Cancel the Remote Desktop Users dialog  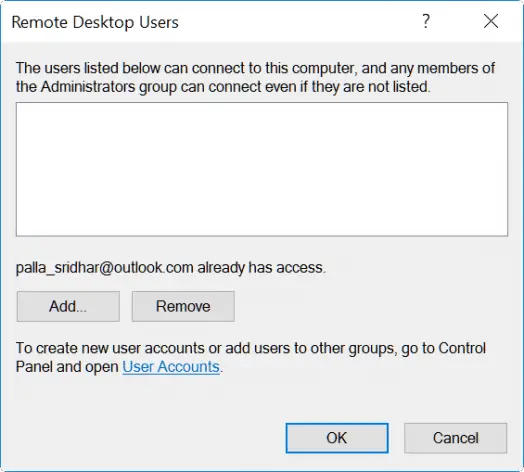[455, 438]
